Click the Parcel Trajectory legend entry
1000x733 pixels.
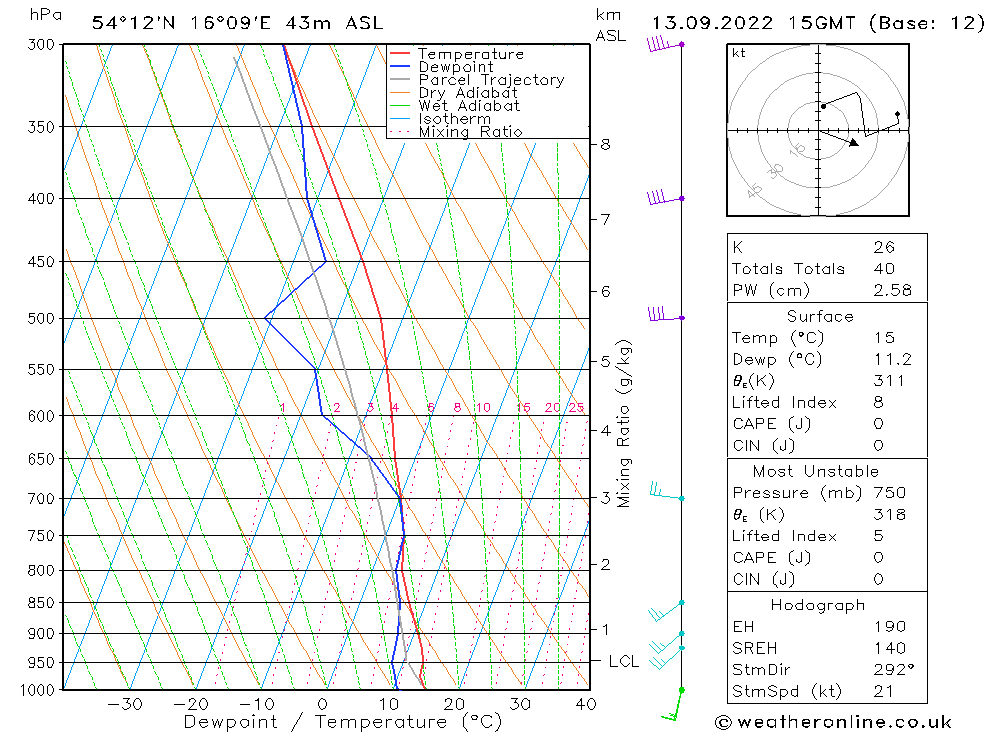[477, 80]
